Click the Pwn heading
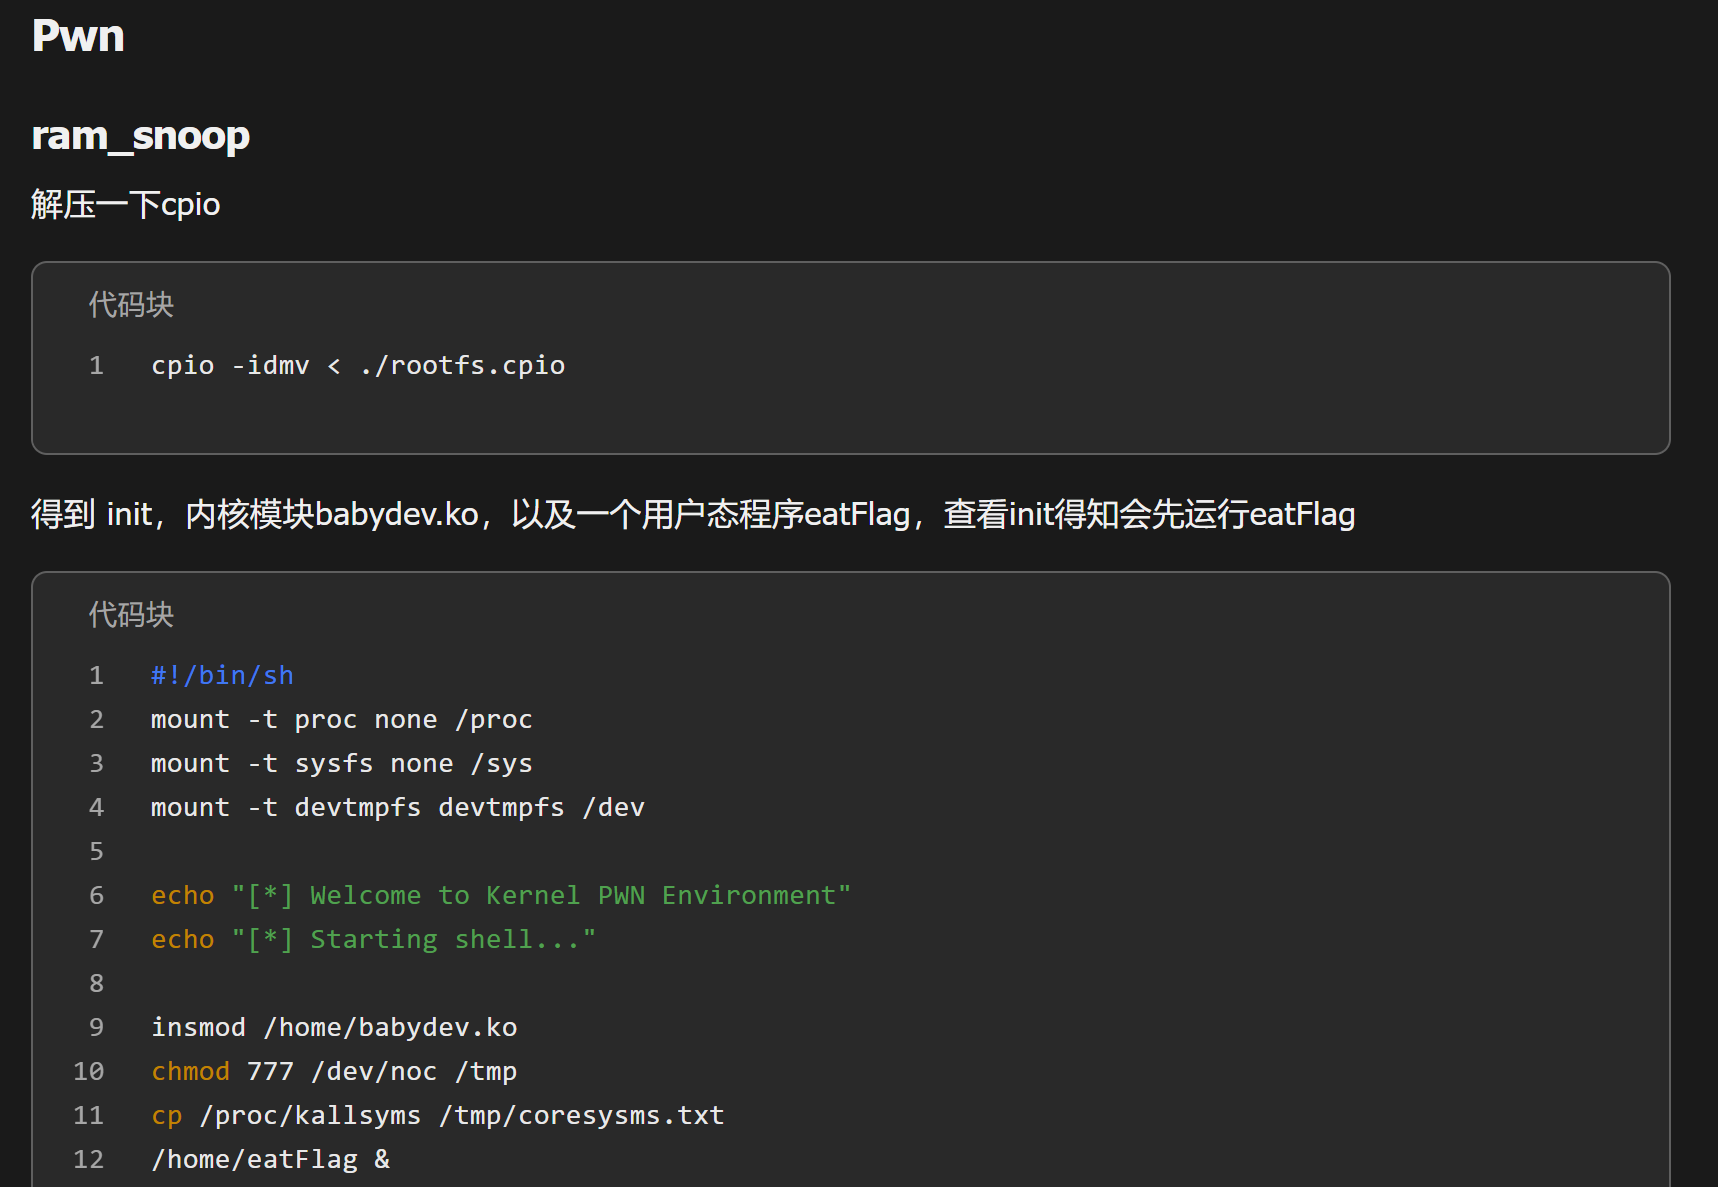 click(78, 36)
